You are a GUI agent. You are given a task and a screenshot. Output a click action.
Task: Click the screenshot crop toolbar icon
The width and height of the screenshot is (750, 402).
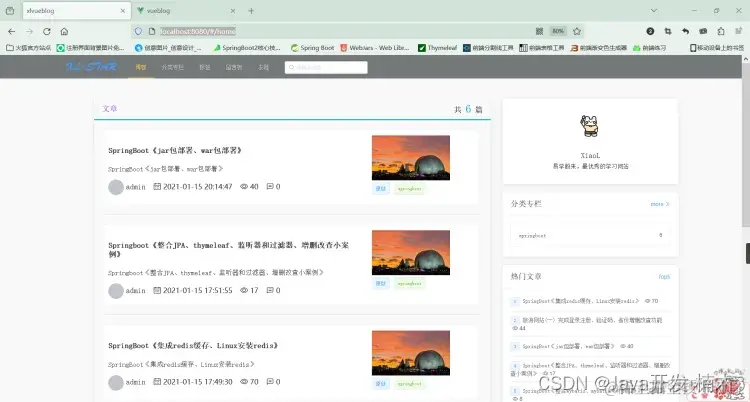(668, 31)
